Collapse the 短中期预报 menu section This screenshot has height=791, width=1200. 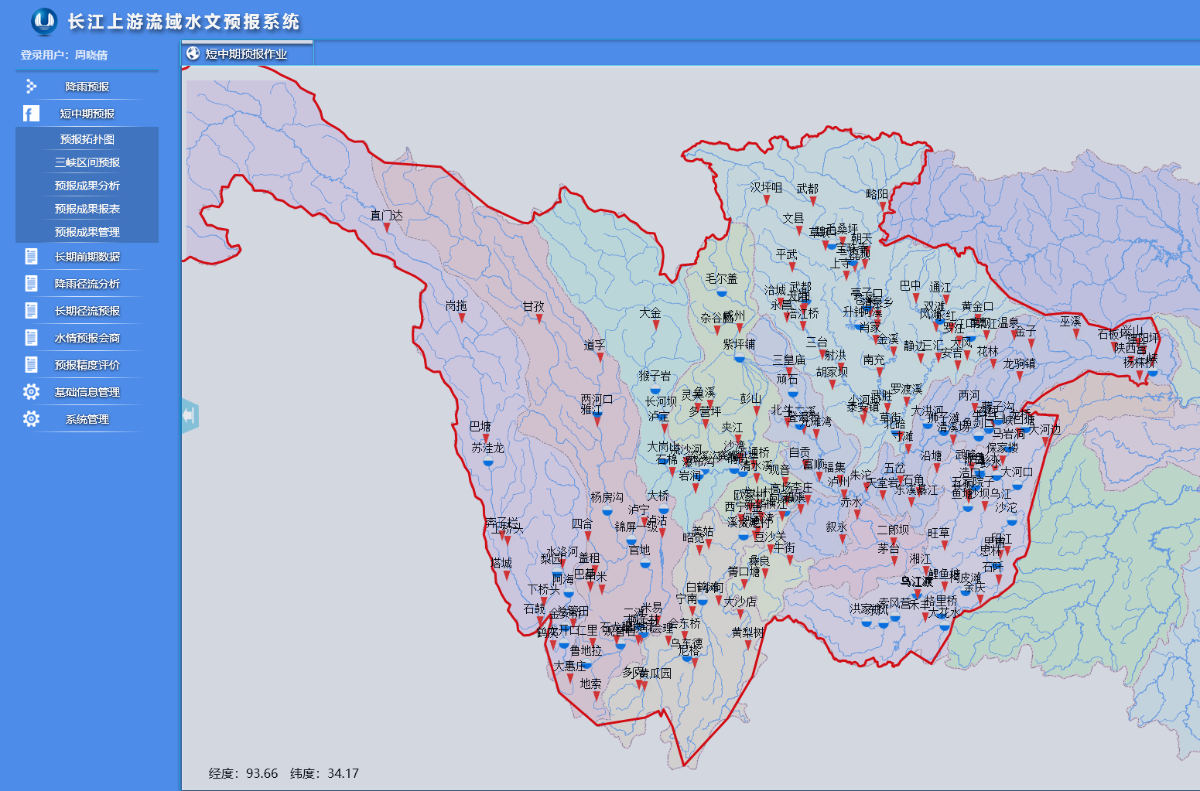87,114
